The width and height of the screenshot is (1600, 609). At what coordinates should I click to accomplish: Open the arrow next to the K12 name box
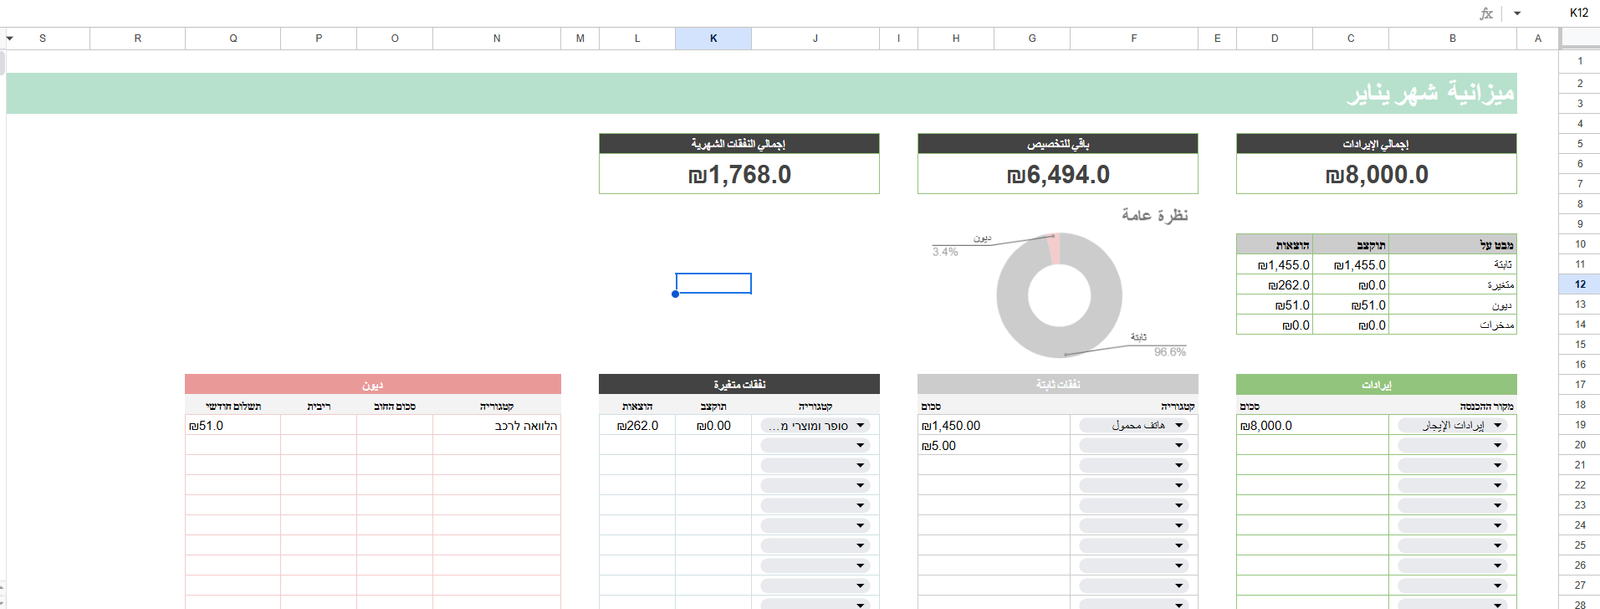tap(1517, 13)
